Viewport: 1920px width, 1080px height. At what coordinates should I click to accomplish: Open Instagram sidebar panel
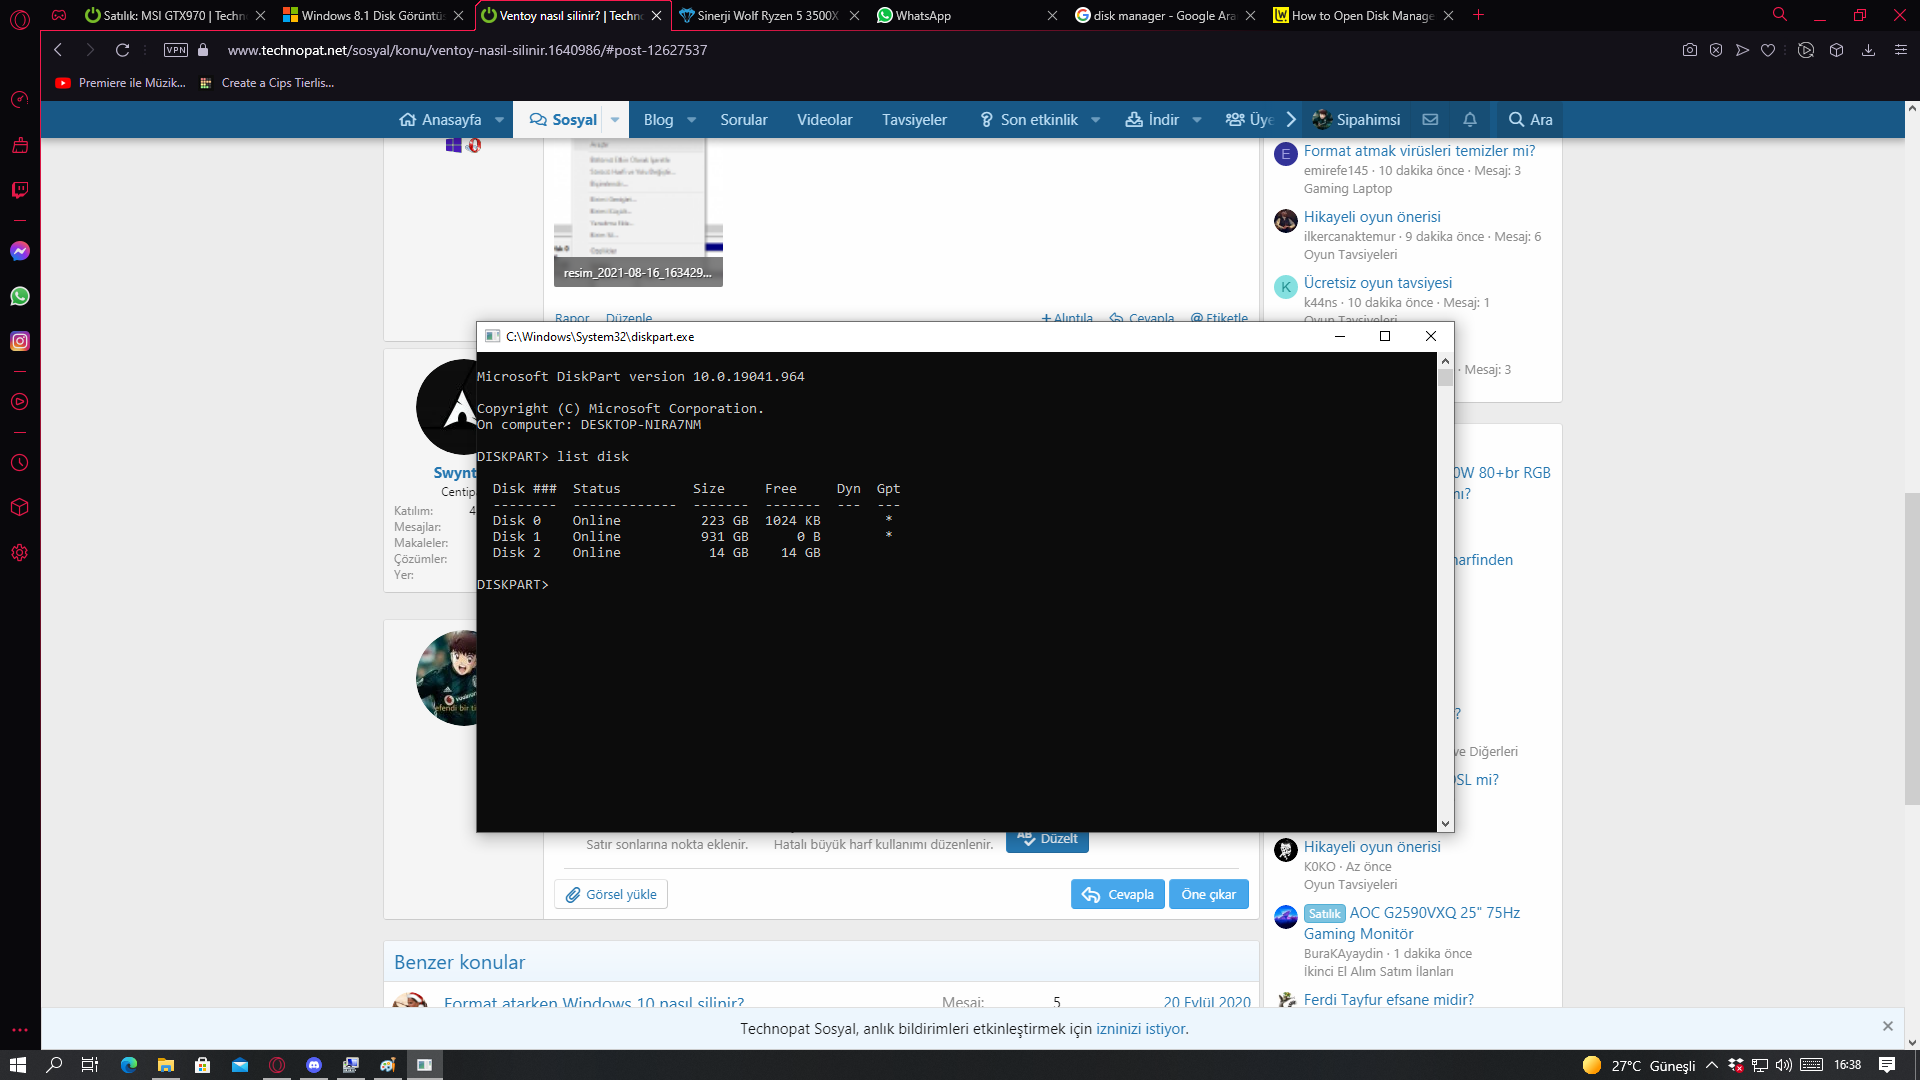pos(20,341)
